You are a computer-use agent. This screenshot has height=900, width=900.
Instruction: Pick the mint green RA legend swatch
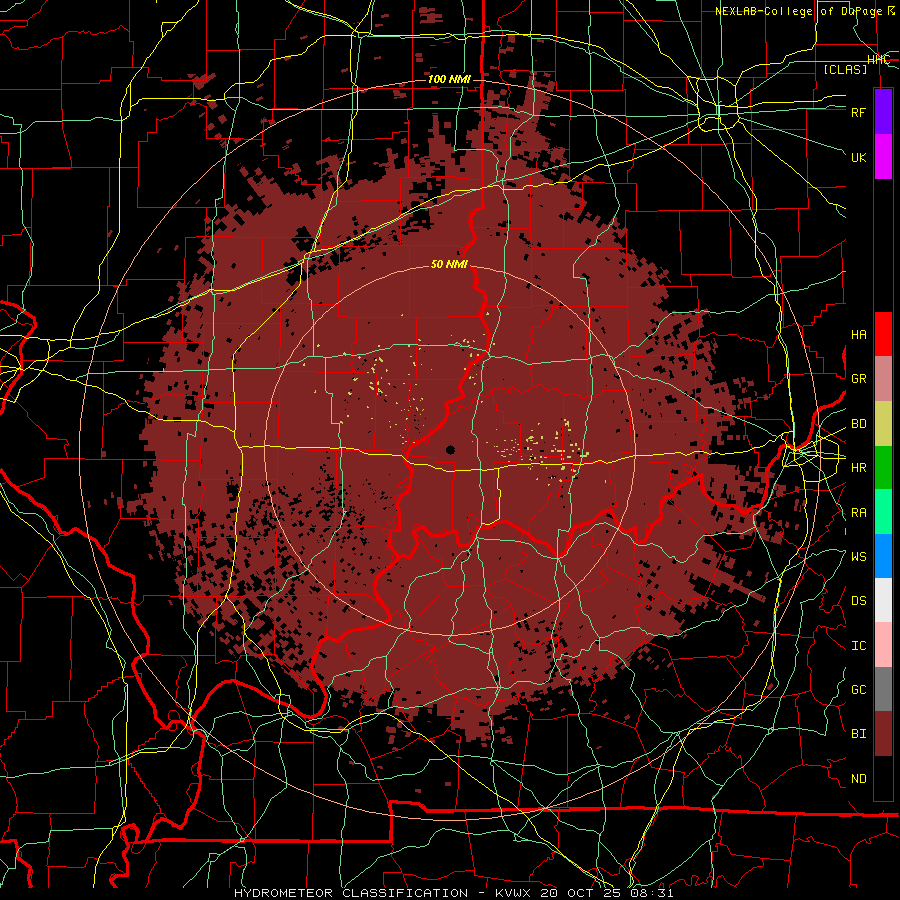tap(883, 512)
